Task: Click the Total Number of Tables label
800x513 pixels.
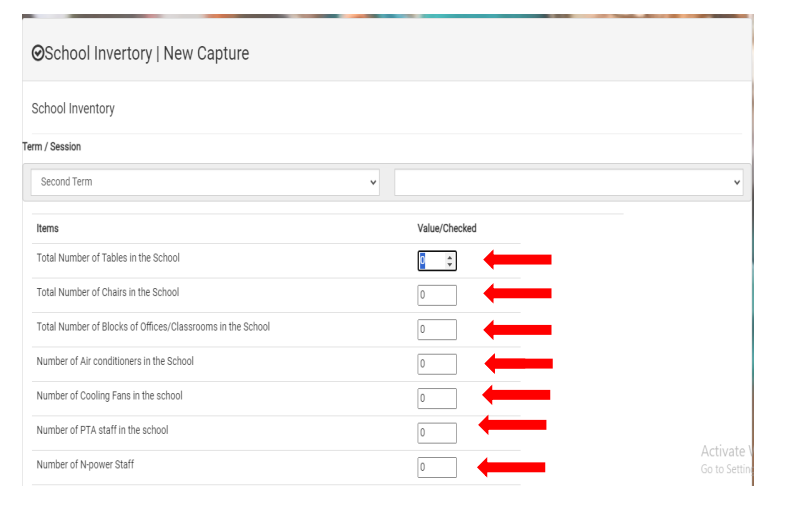Action: (108, 258)
